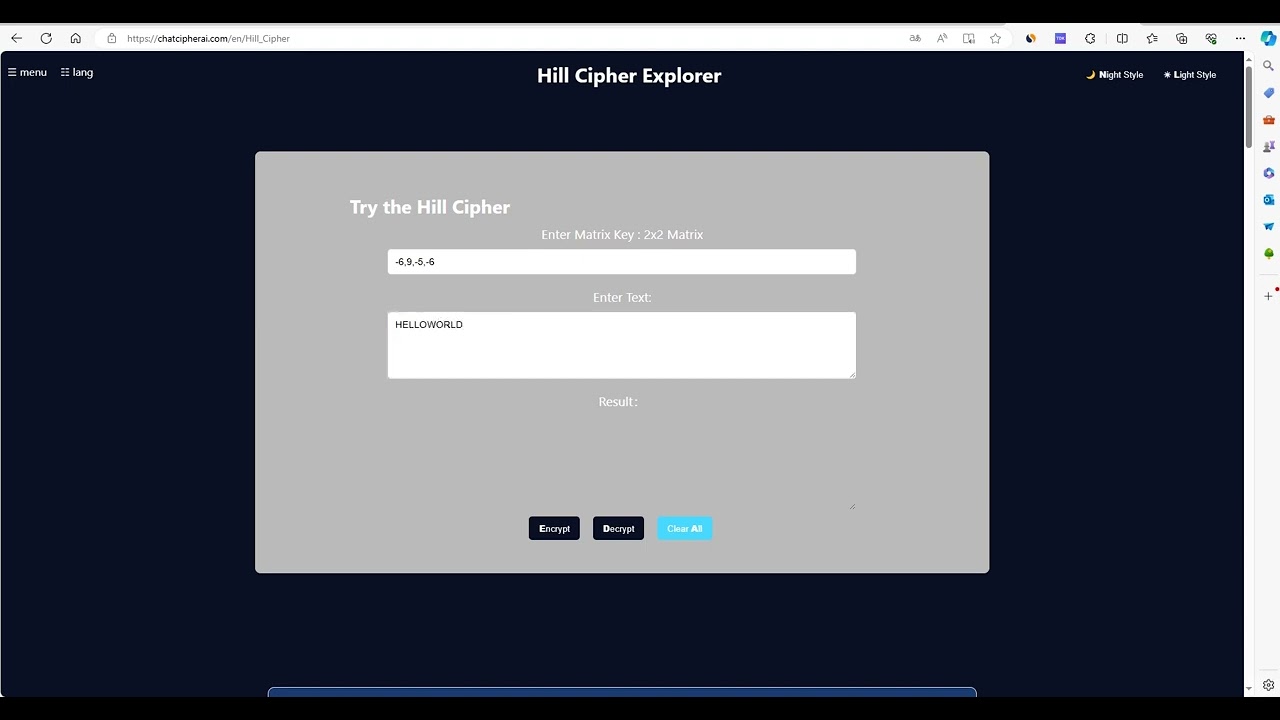Click the Clear All button
The width and height of the screenshot is (1280, 720).
(685, 528)
